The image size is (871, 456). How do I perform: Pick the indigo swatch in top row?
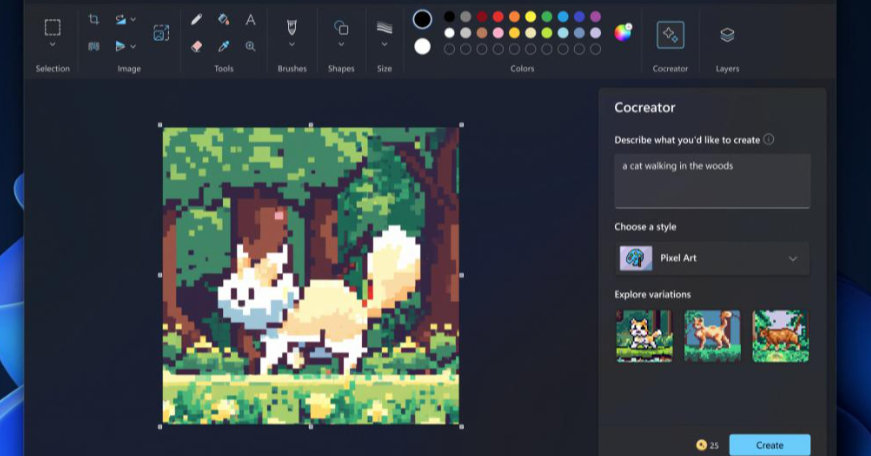(579, 17)
